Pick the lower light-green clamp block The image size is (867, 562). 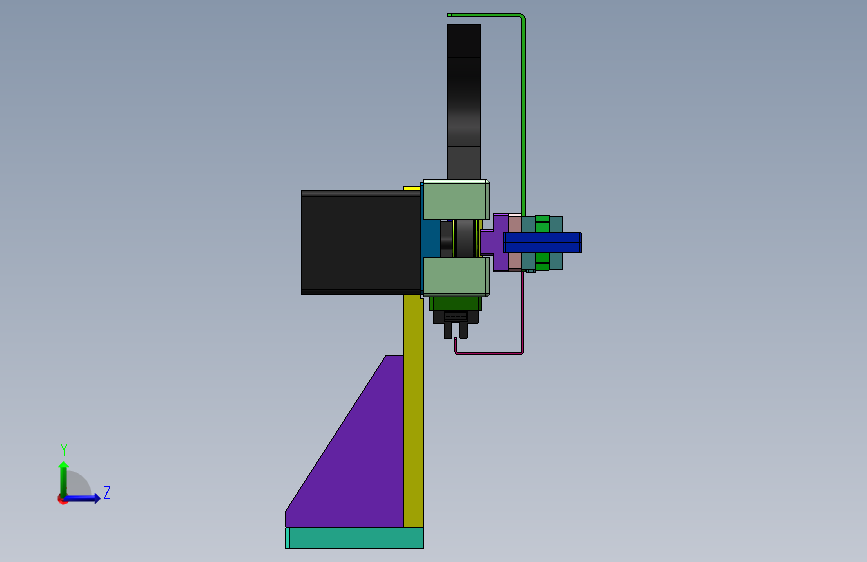(456, 277)
